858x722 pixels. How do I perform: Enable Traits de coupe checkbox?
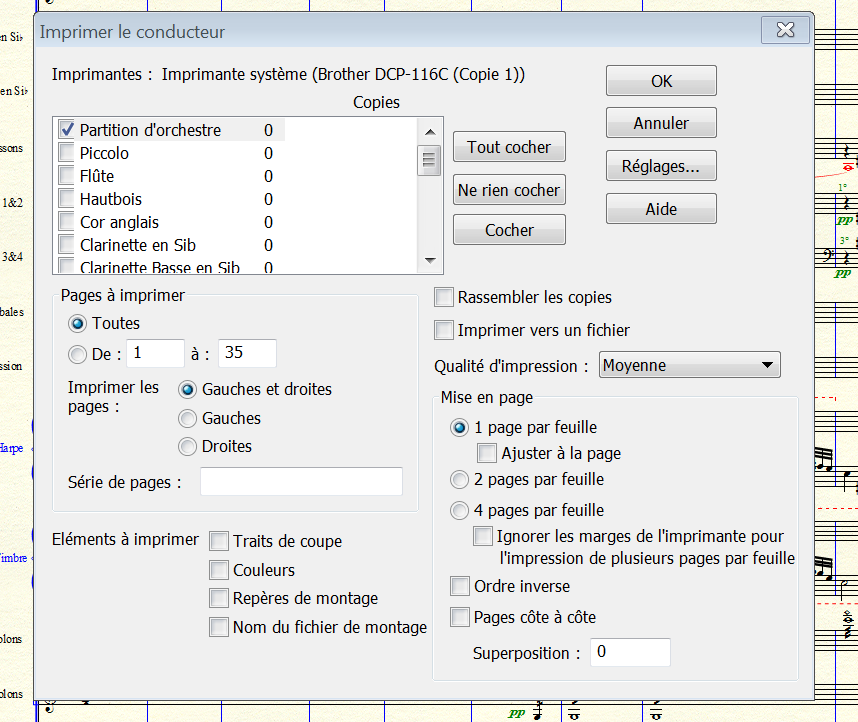[219, 541]
